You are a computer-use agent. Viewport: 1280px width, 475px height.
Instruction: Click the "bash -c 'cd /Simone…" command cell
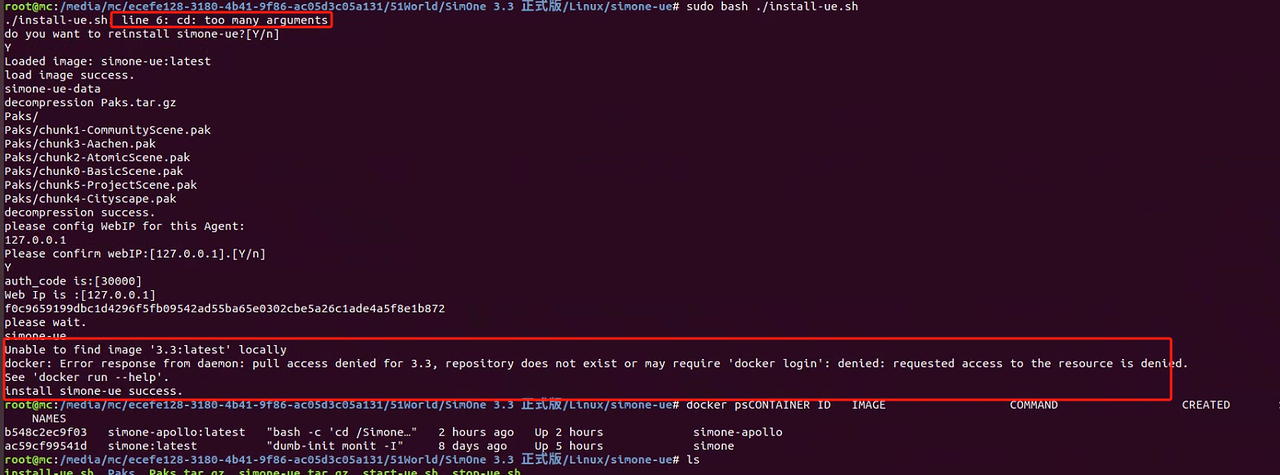coord(342,433)
